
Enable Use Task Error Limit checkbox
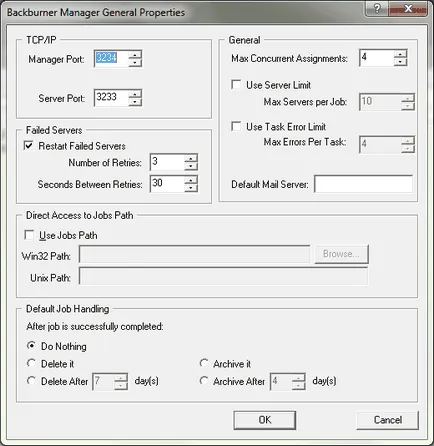(x=236, y=126)
